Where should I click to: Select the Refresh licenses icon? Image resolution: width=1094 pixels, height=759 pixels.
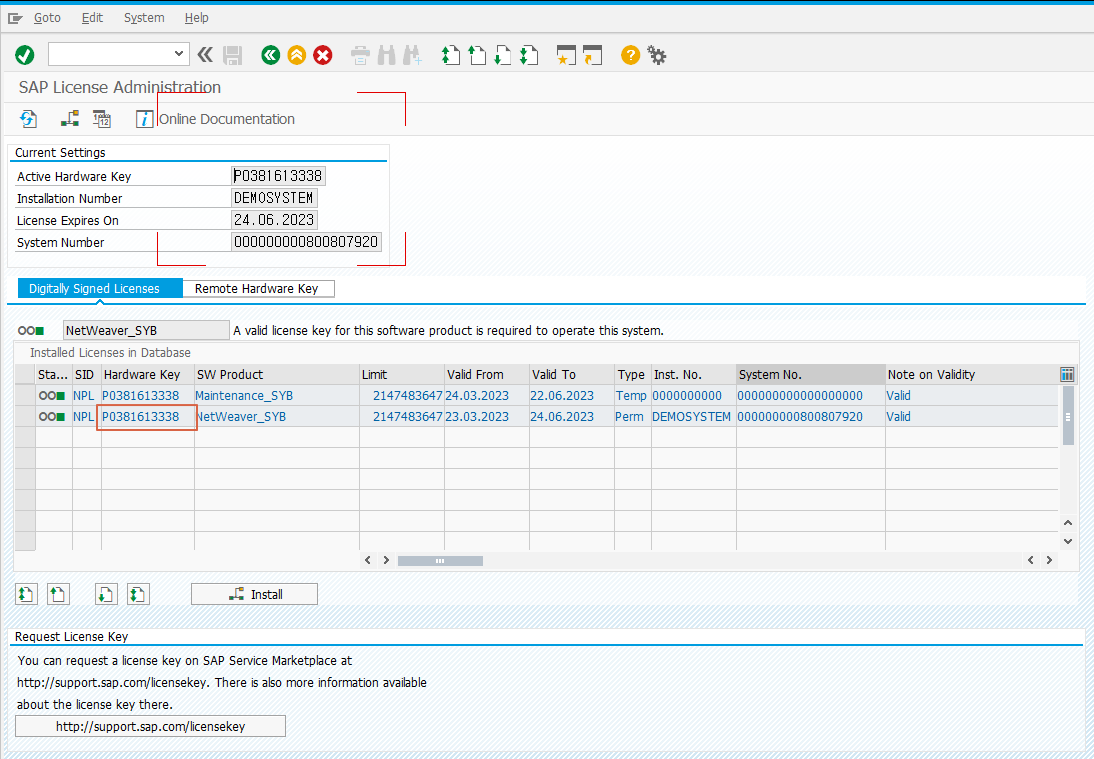[x=27, y=118]
